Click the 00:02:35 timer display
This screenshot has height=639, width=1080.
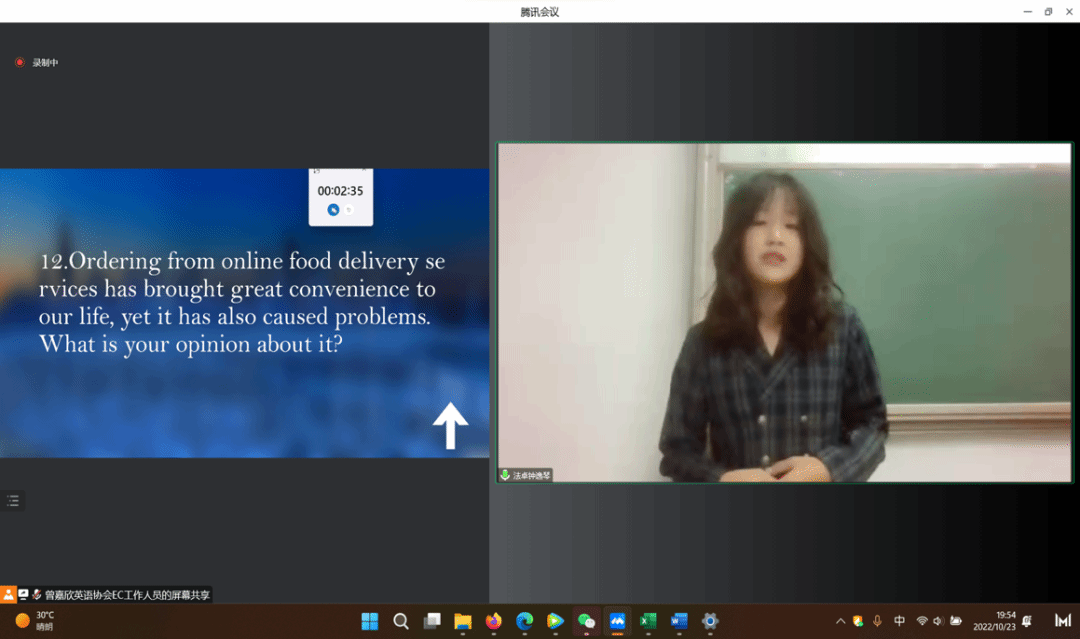[340, 191]
